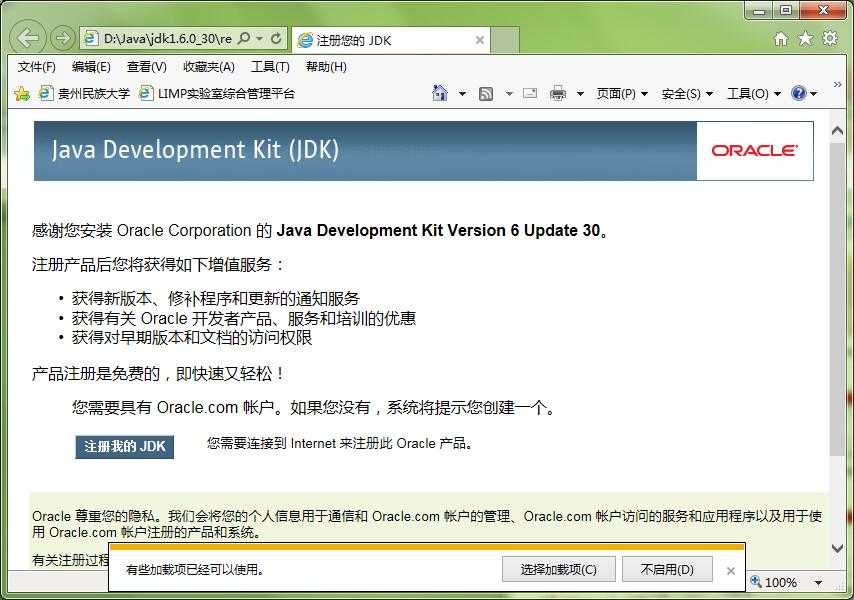This screenshot has height=600, width=854.
Task: Click the 注册我的 JDK button
Action: (x=125, y=446)
